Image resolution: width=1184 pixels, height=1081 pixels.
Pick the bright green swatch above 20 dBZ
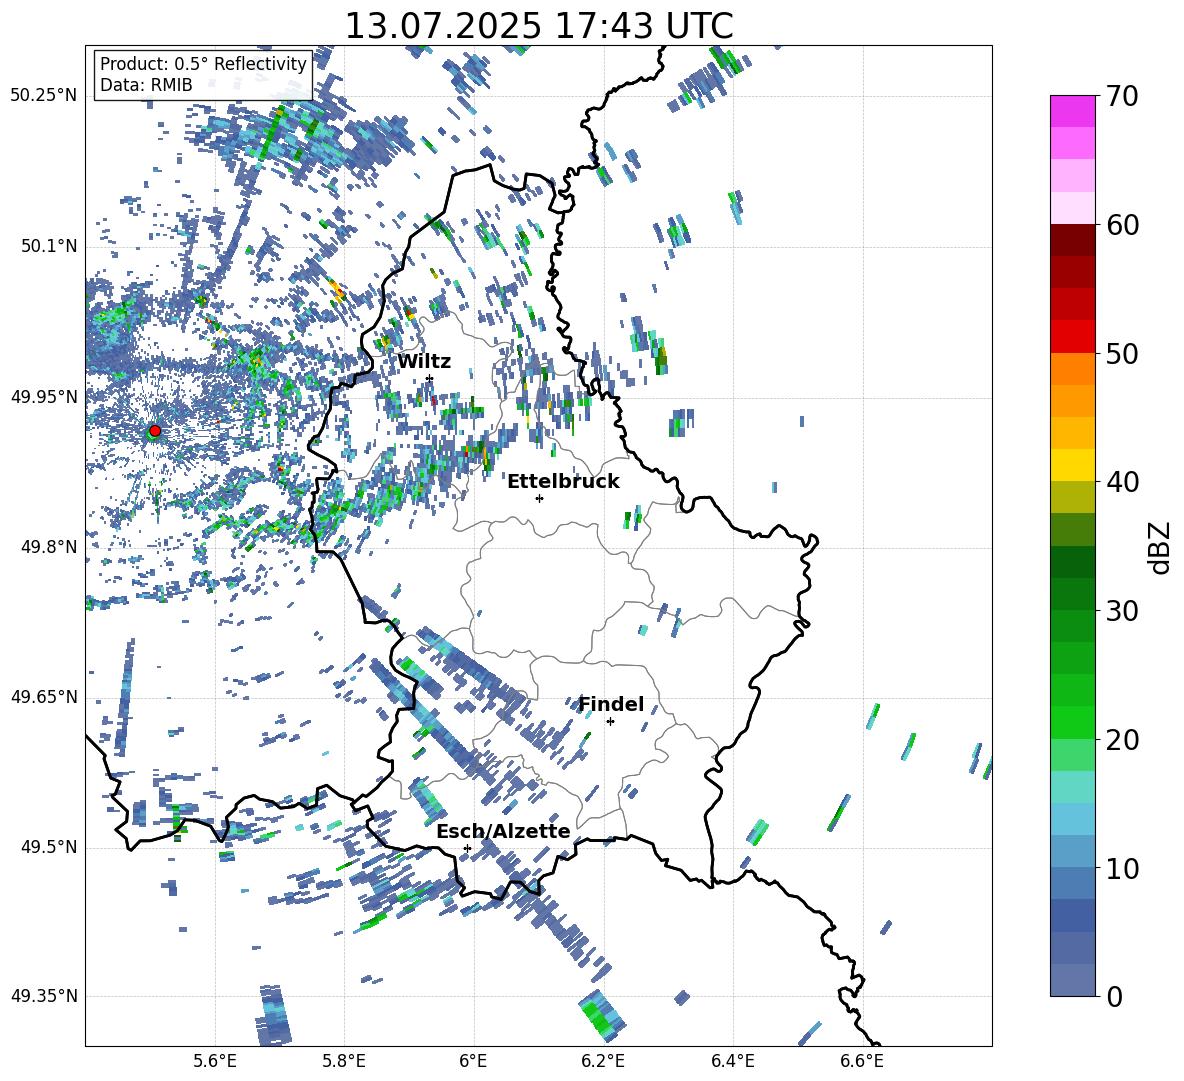pyautogui.click(x=1072, y=722)
